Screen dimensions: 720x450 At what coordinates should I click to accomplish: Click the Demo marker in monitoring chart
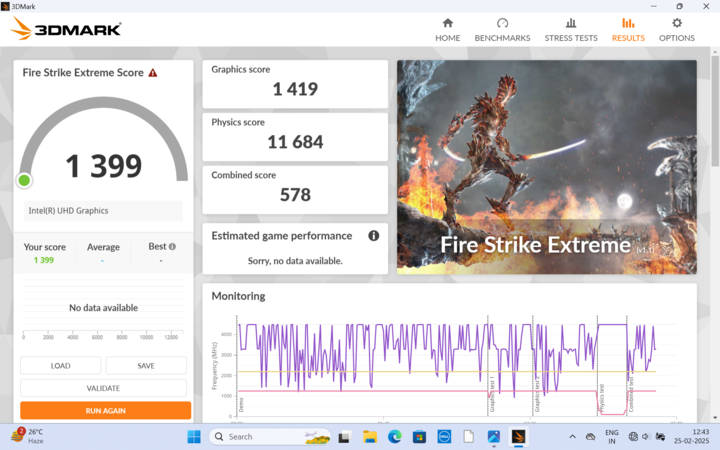tap(241, 405)
